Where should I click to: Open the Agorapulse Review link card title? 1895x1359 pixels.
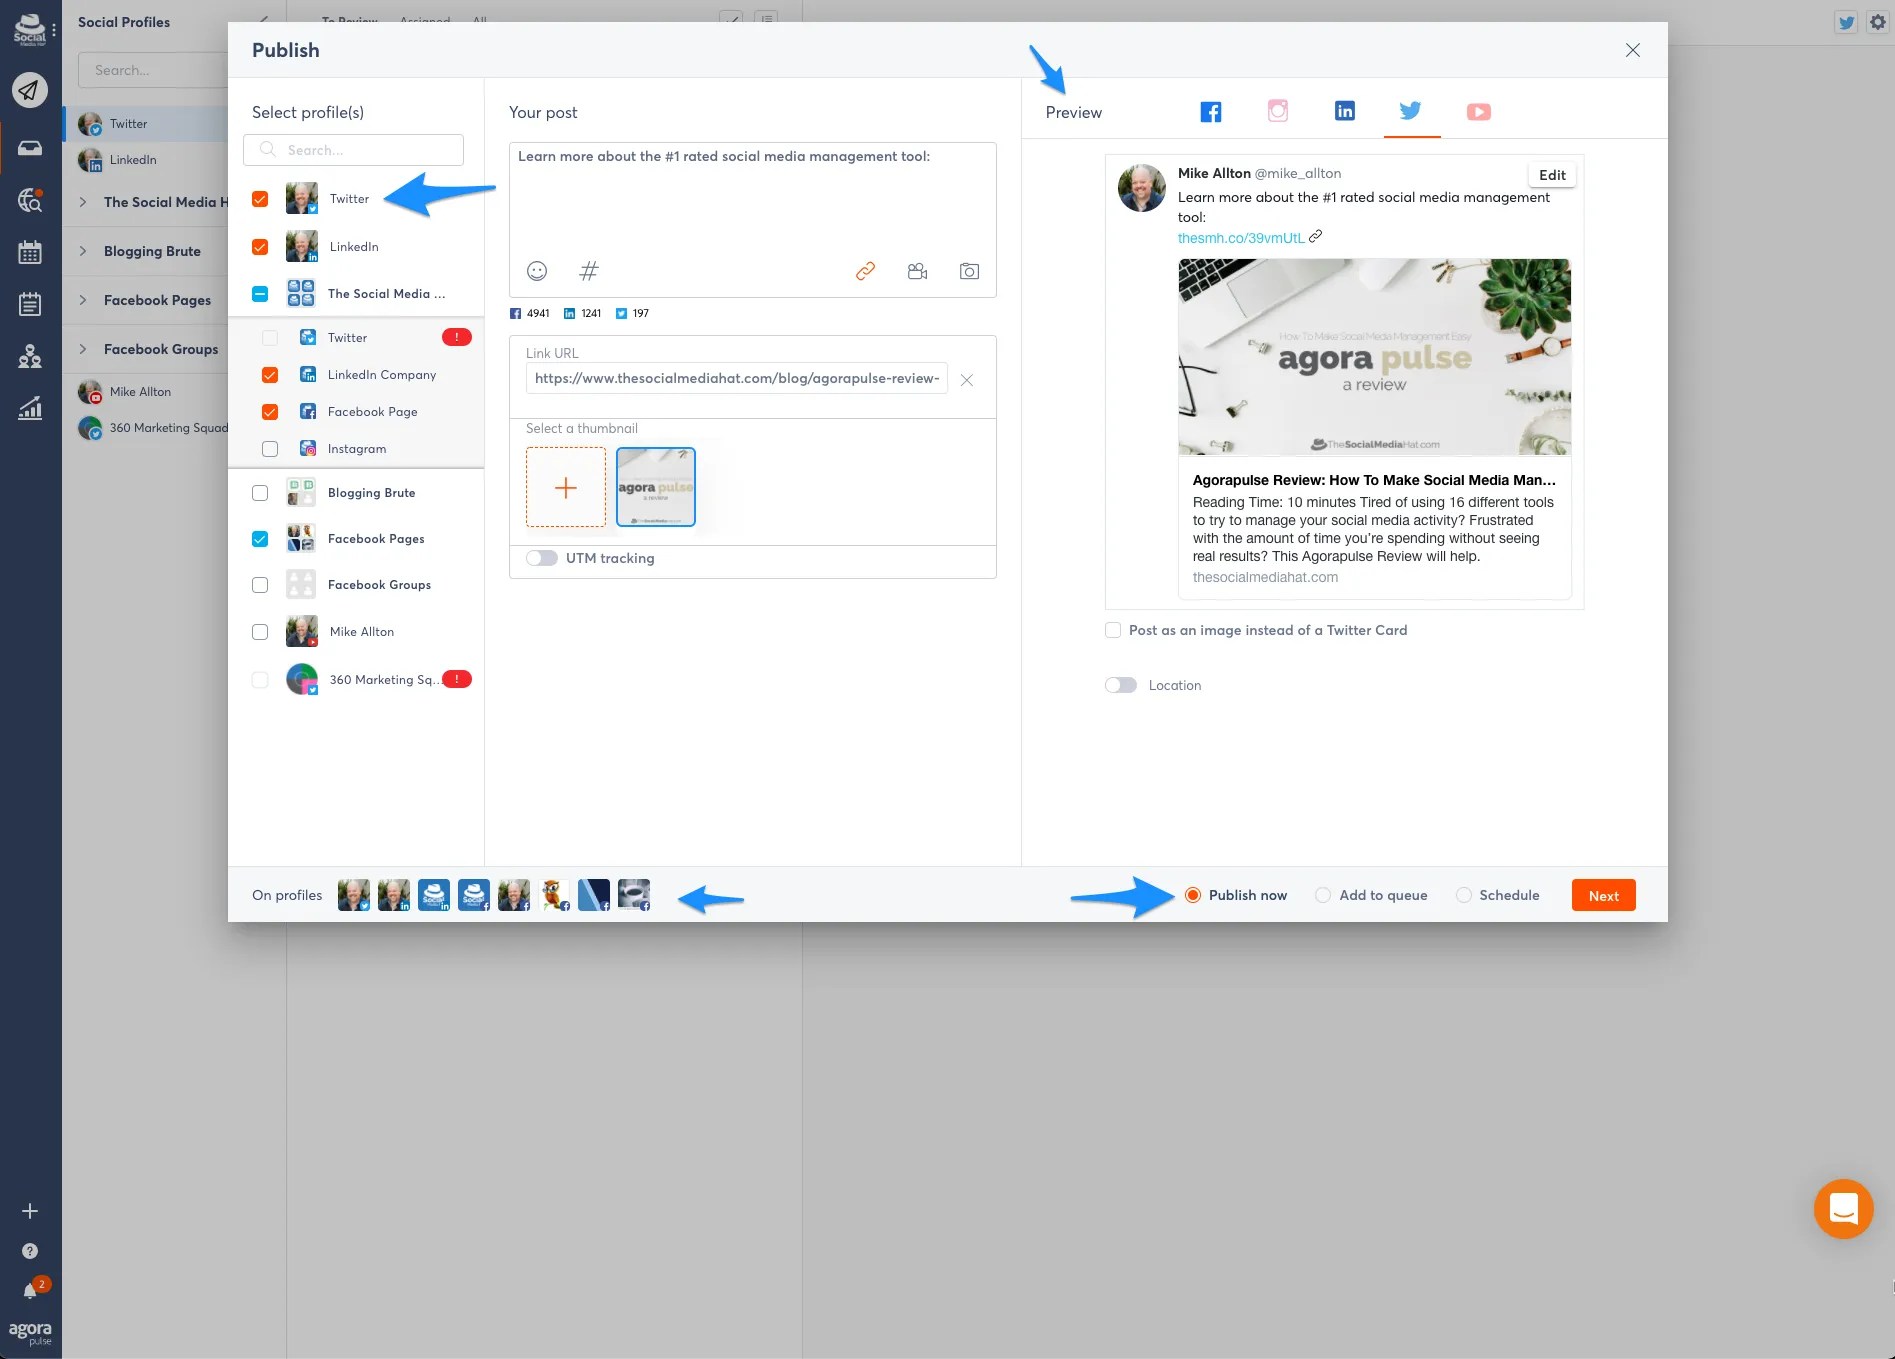(x=1374, y=480)
